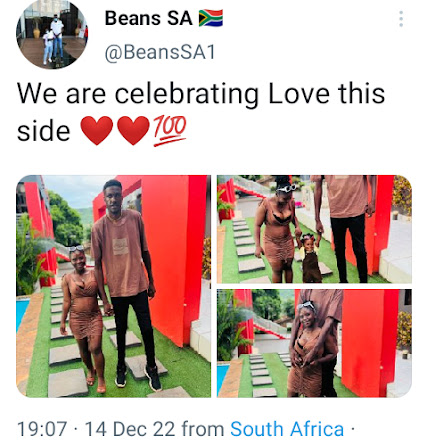Click the word 'side' in tweet
The height and width of the screenshot is (445, 427).
(44, 131)
